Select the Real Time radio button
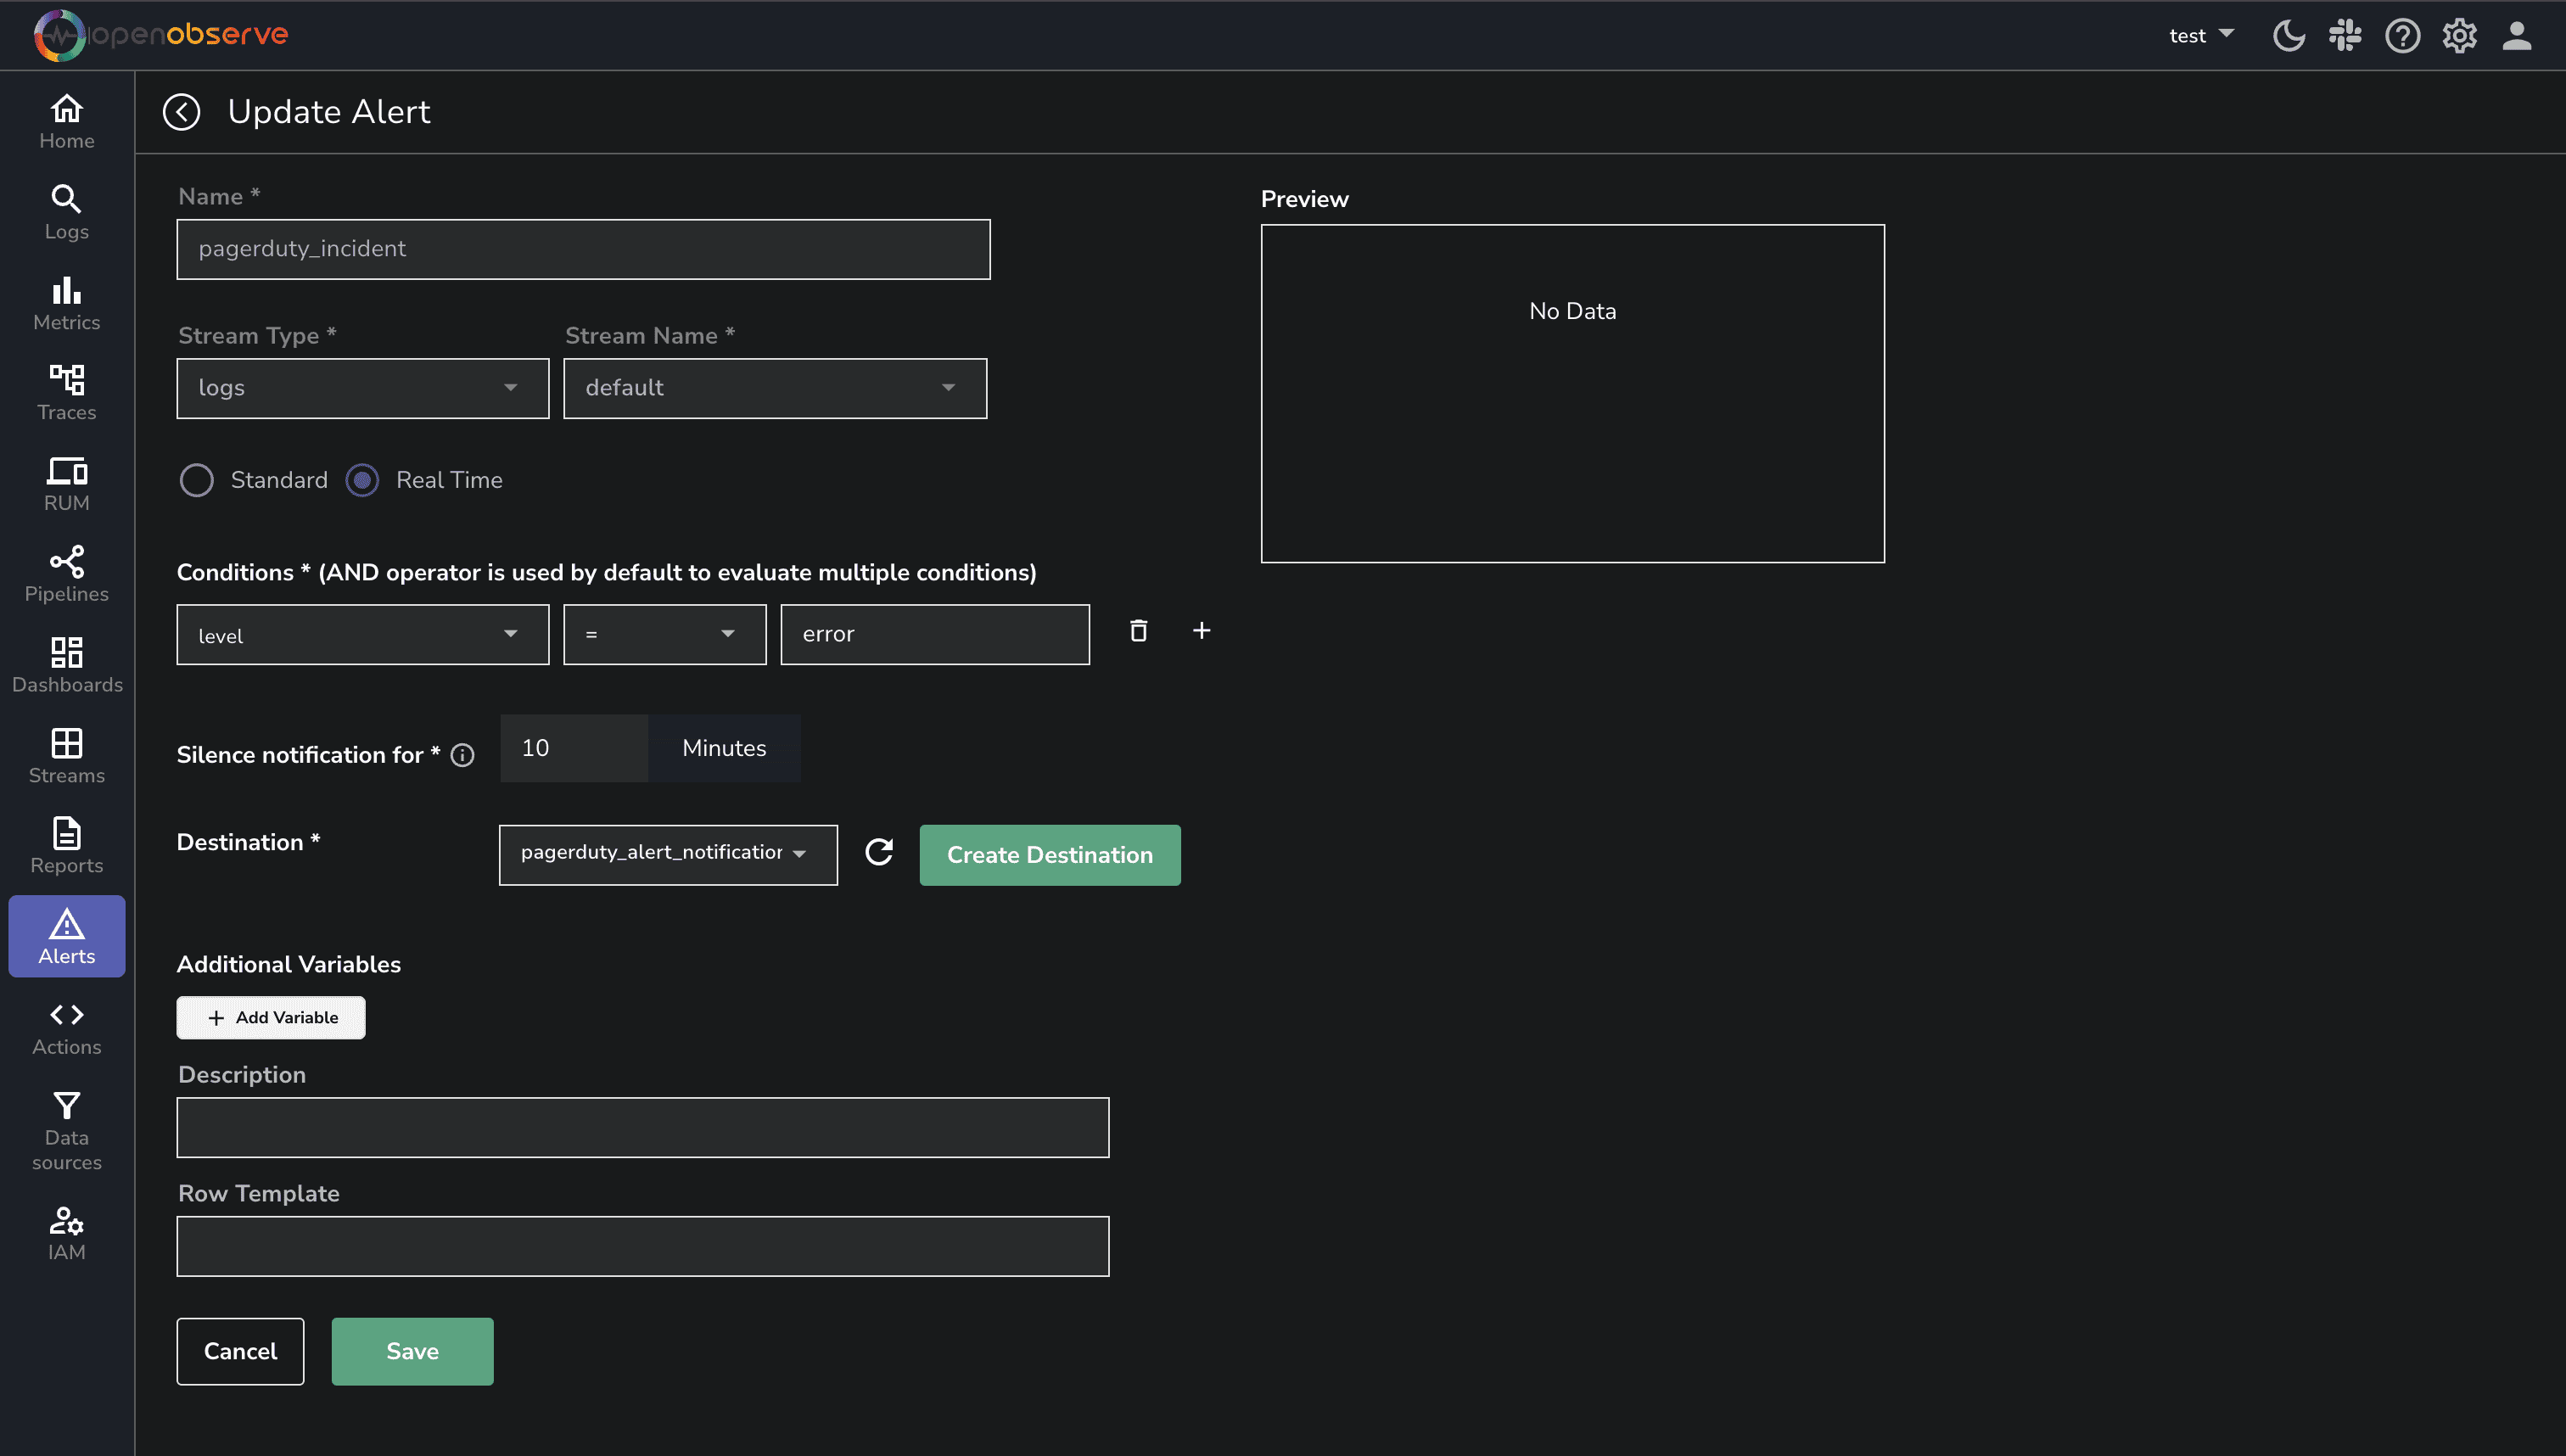This screenshot has width=2566, height=1456. pos(362,481)
